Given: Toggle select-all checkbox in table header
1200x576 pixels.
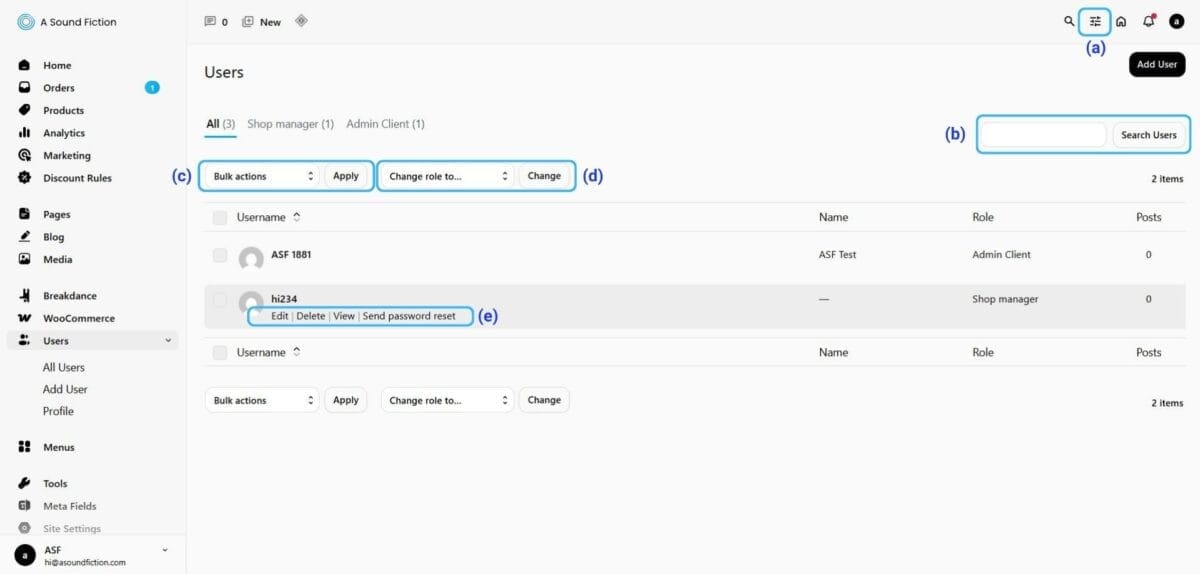Looking at the screenshot, I should (220, 217).
